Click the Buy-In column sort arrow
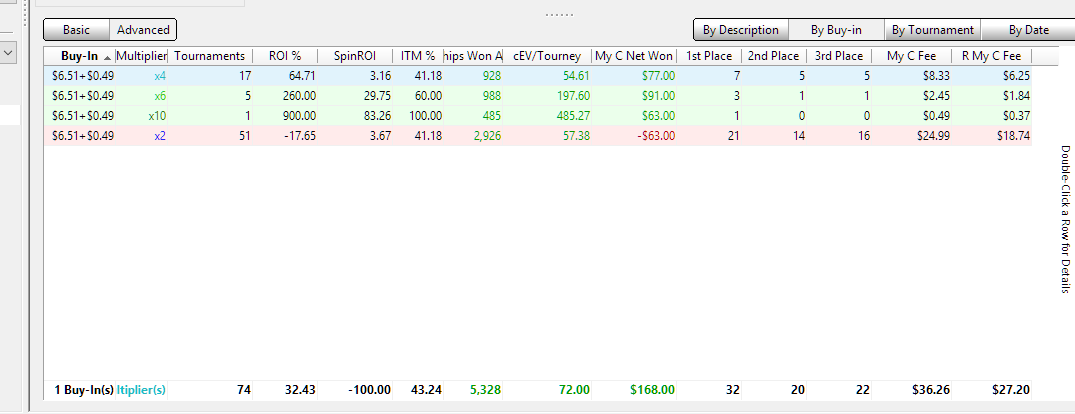Viewport: 1075px width, 414px height. click(107, 57)
